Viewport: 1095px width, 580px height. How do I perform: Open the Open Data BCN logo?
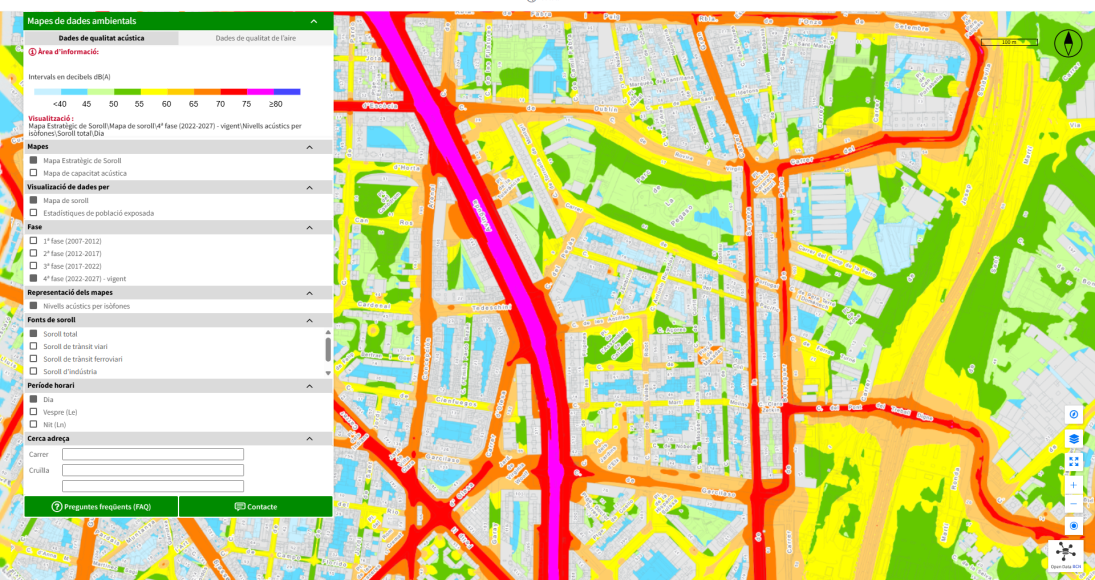tap(1066, 554)
